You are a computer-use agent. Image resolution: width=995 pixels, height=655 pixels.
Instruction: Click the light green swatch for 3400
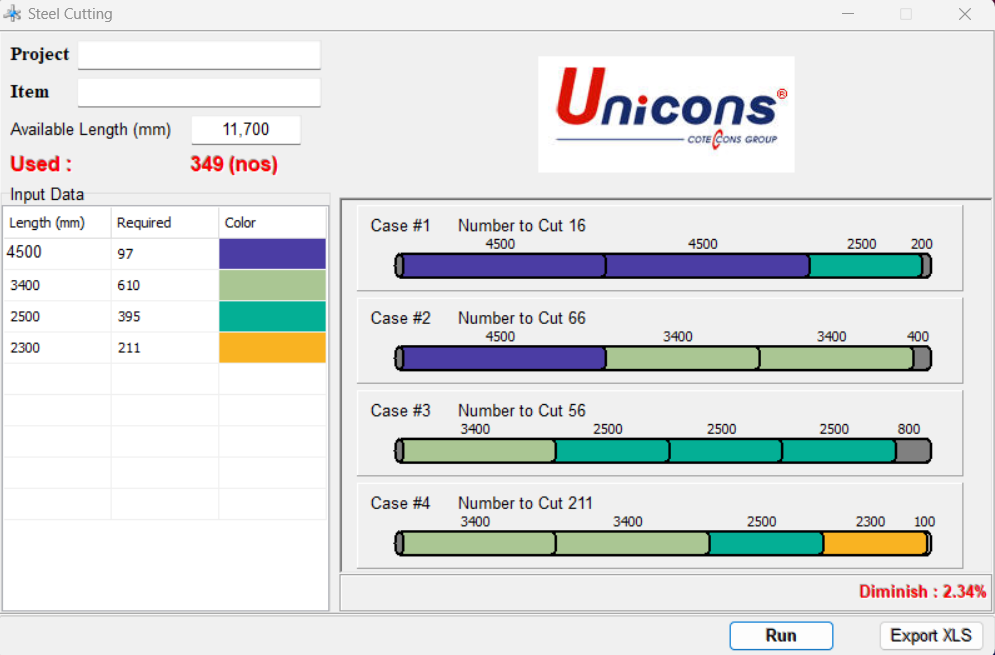pos(272,285)
